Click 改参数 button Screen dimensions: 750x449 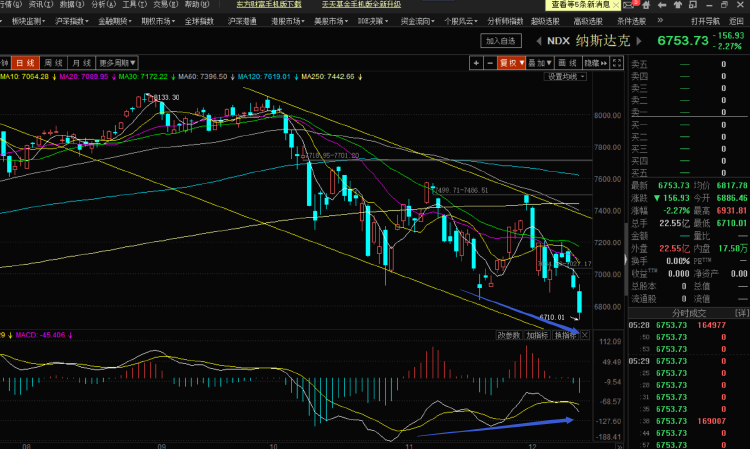(509, 335)
